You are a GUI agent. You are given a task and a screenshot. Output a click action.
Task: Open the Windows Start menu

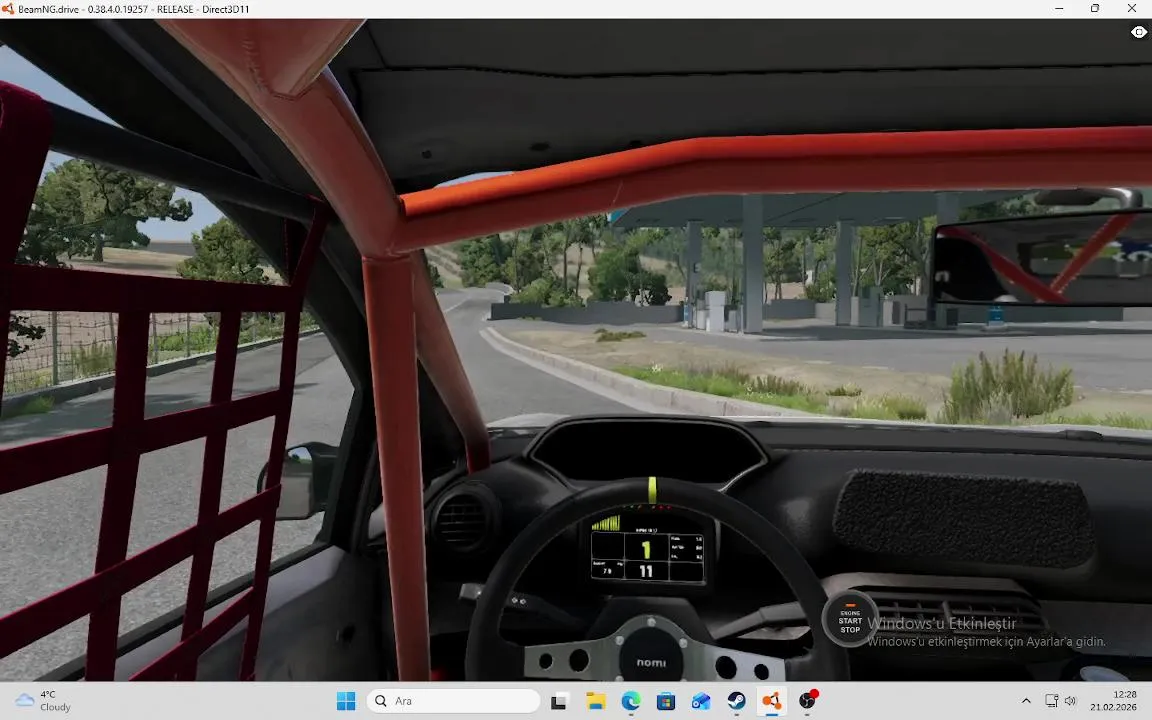point(345,701)
